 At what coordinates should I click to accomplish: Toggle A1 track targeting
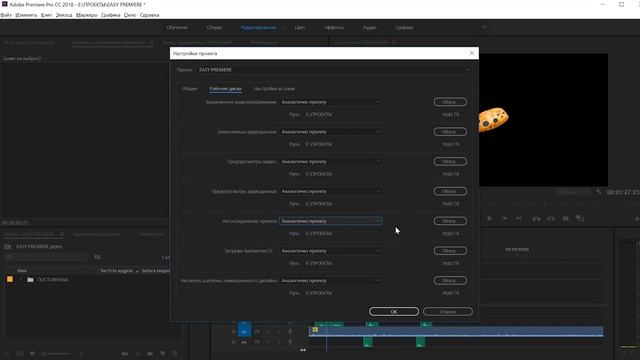[244, 331]
